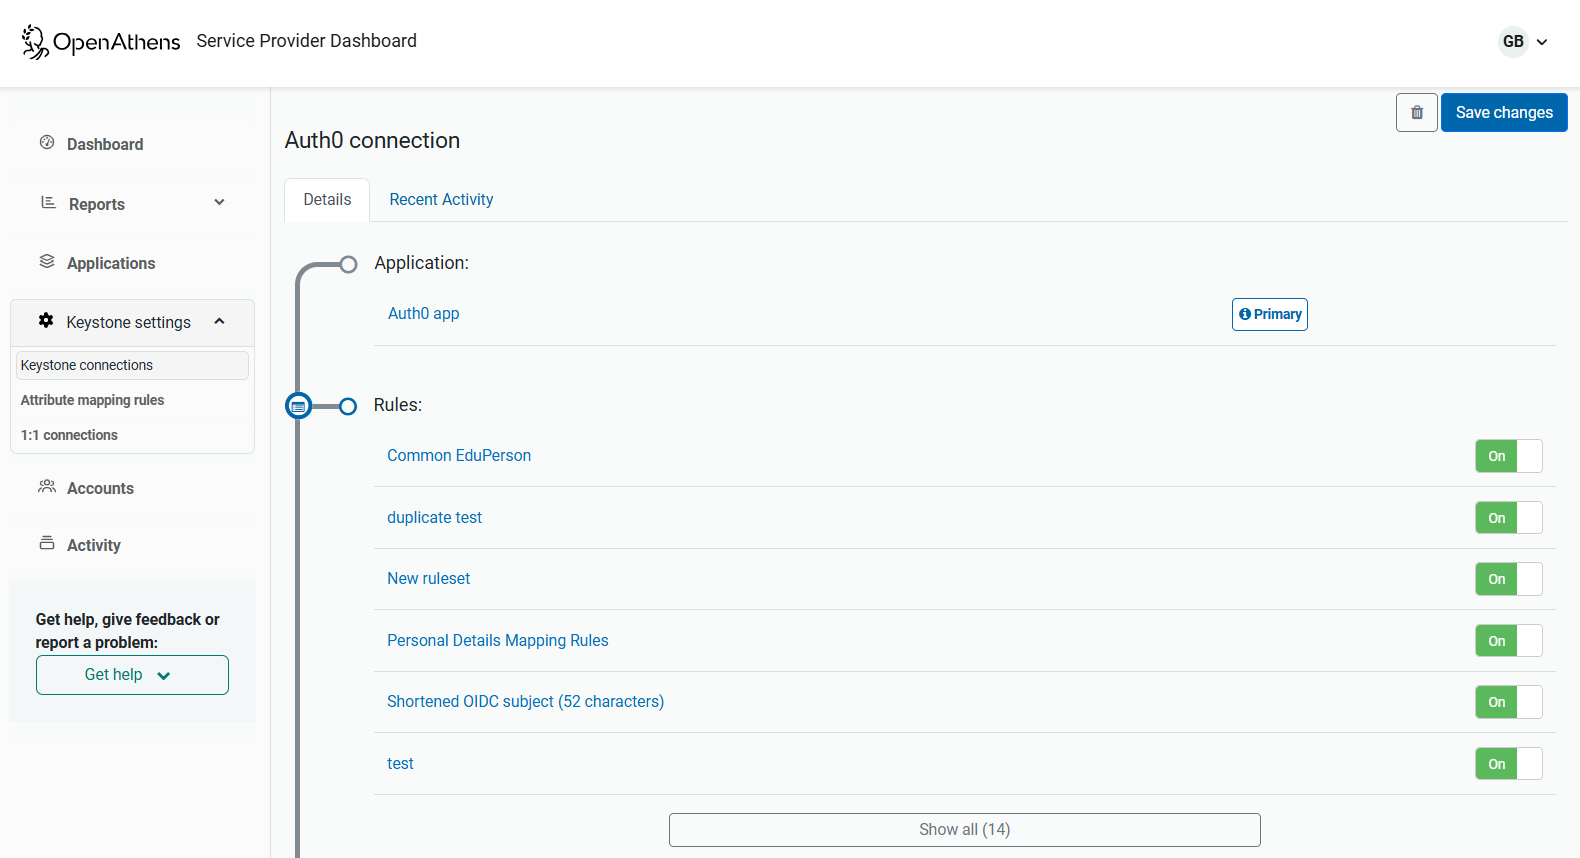Disable the New ruleset switch

(x=1509, y=579)
